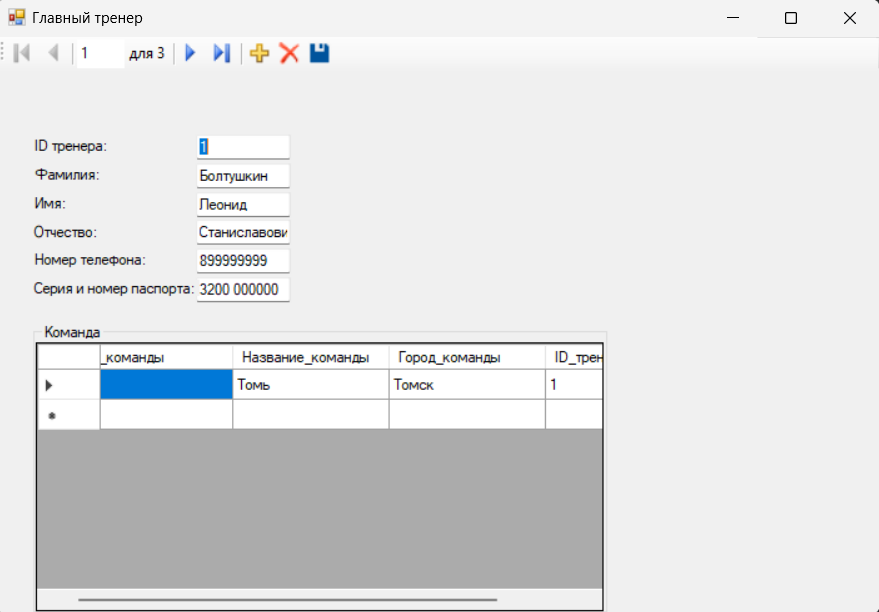Add a new record with plus icon

coord(259,53)
